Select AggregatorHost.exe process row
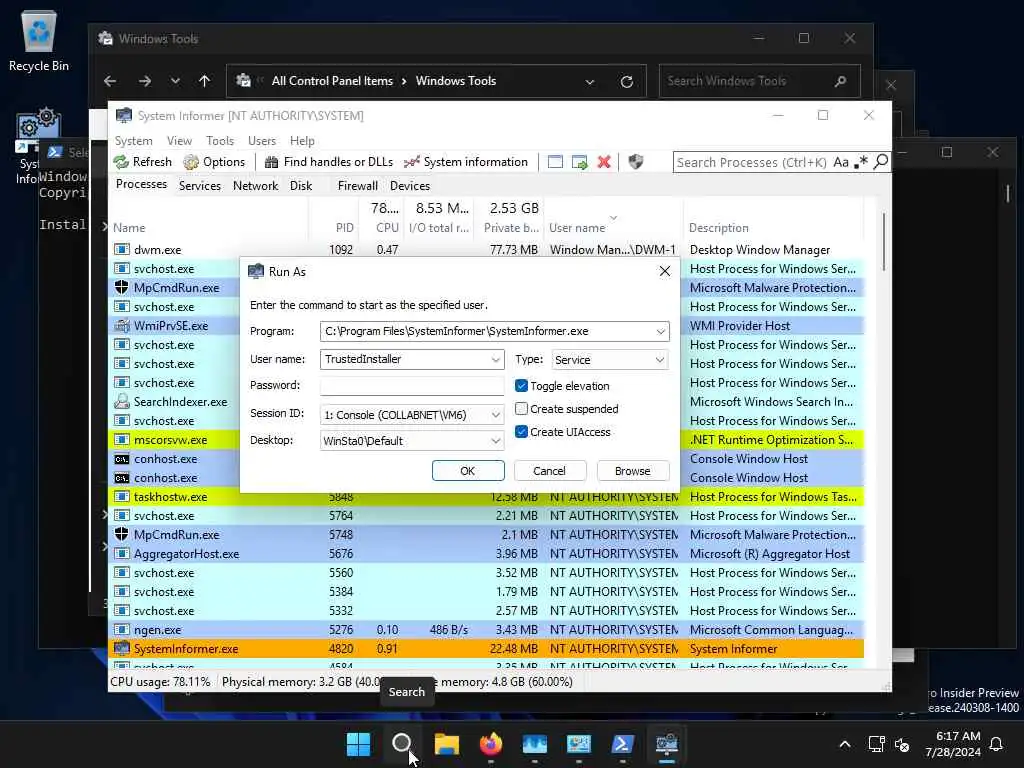This screenshot has width=1024, height=768. 486,554
